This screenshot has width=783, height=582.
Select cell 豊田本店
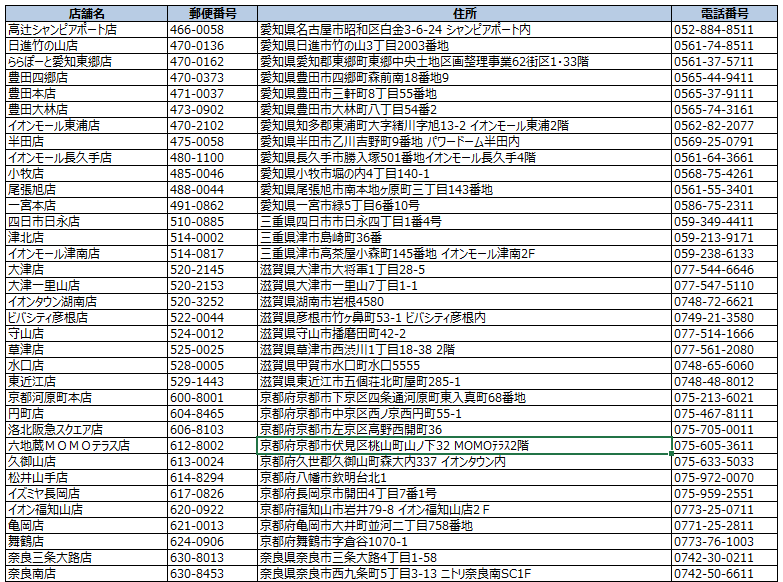click(x=86, y=93)
